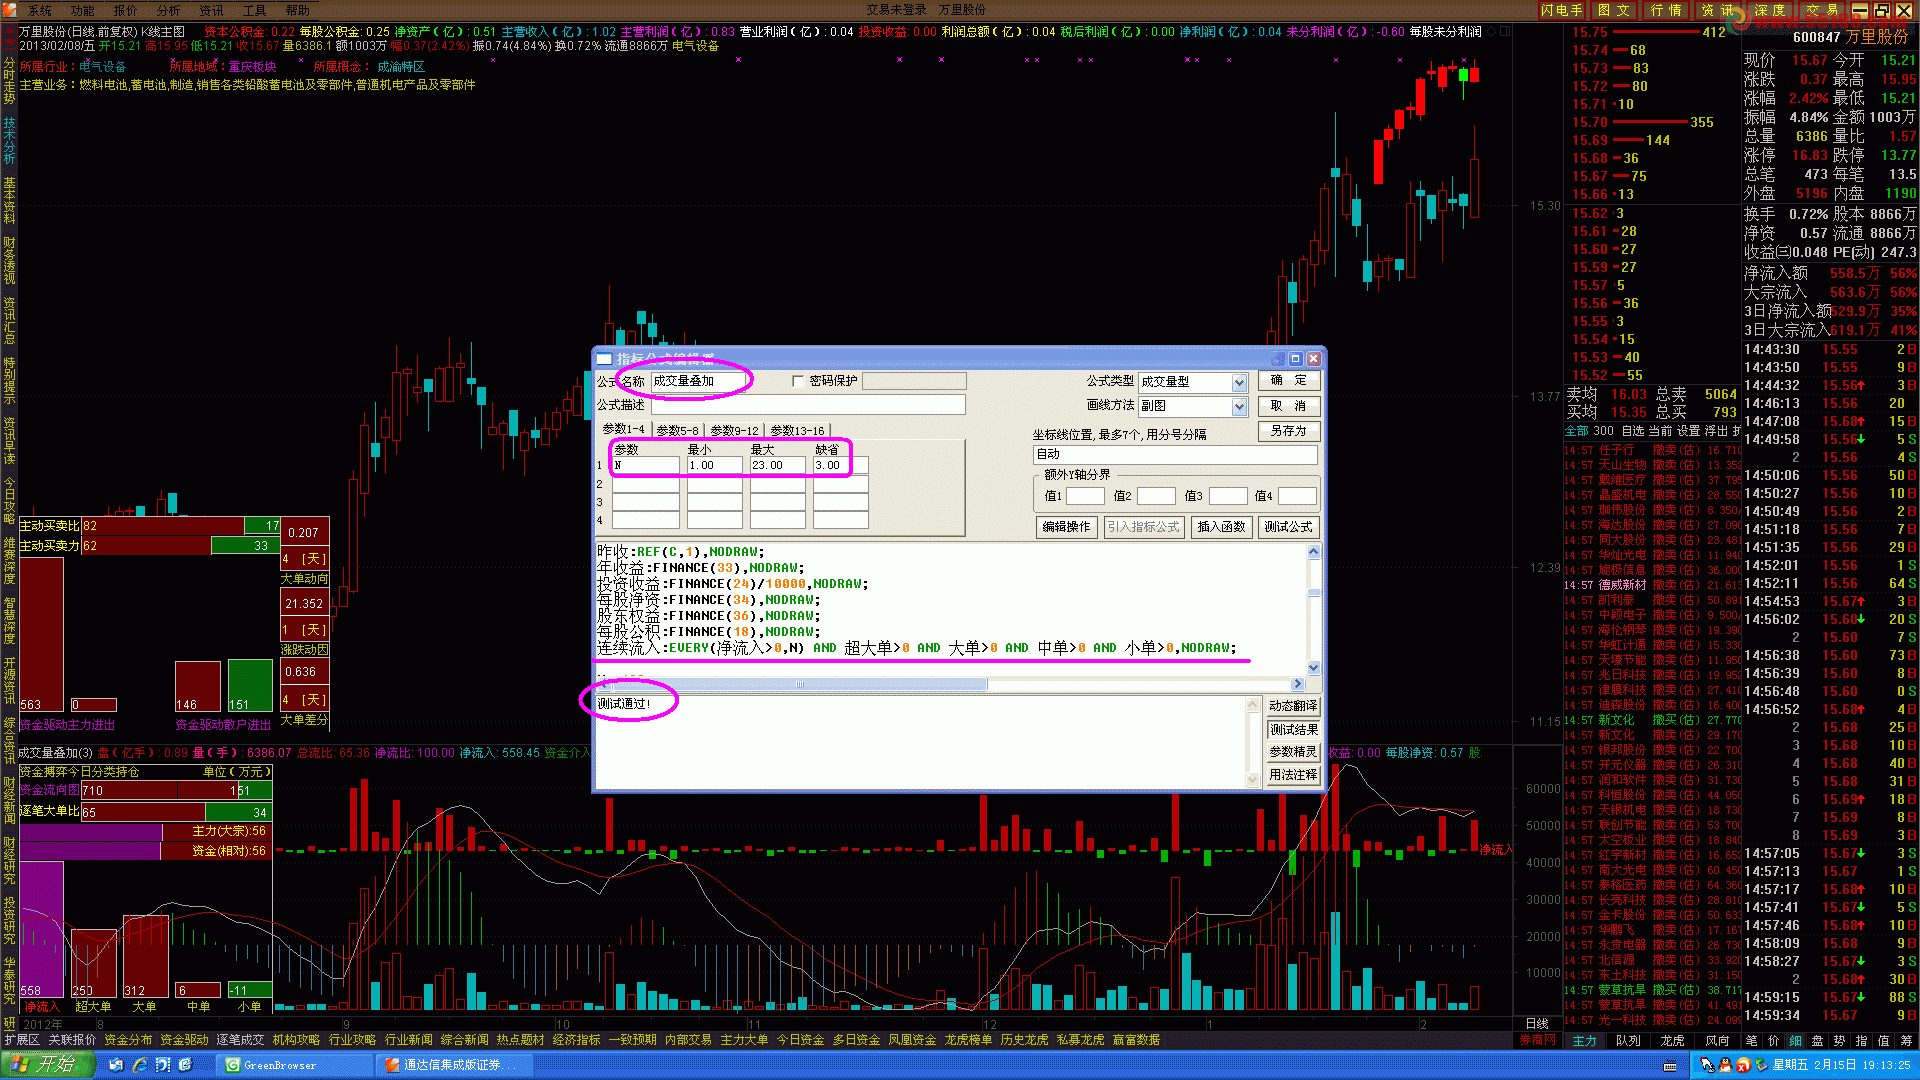
Task: Click the 闪电手 toolbar button
Action: point(1561,10)
